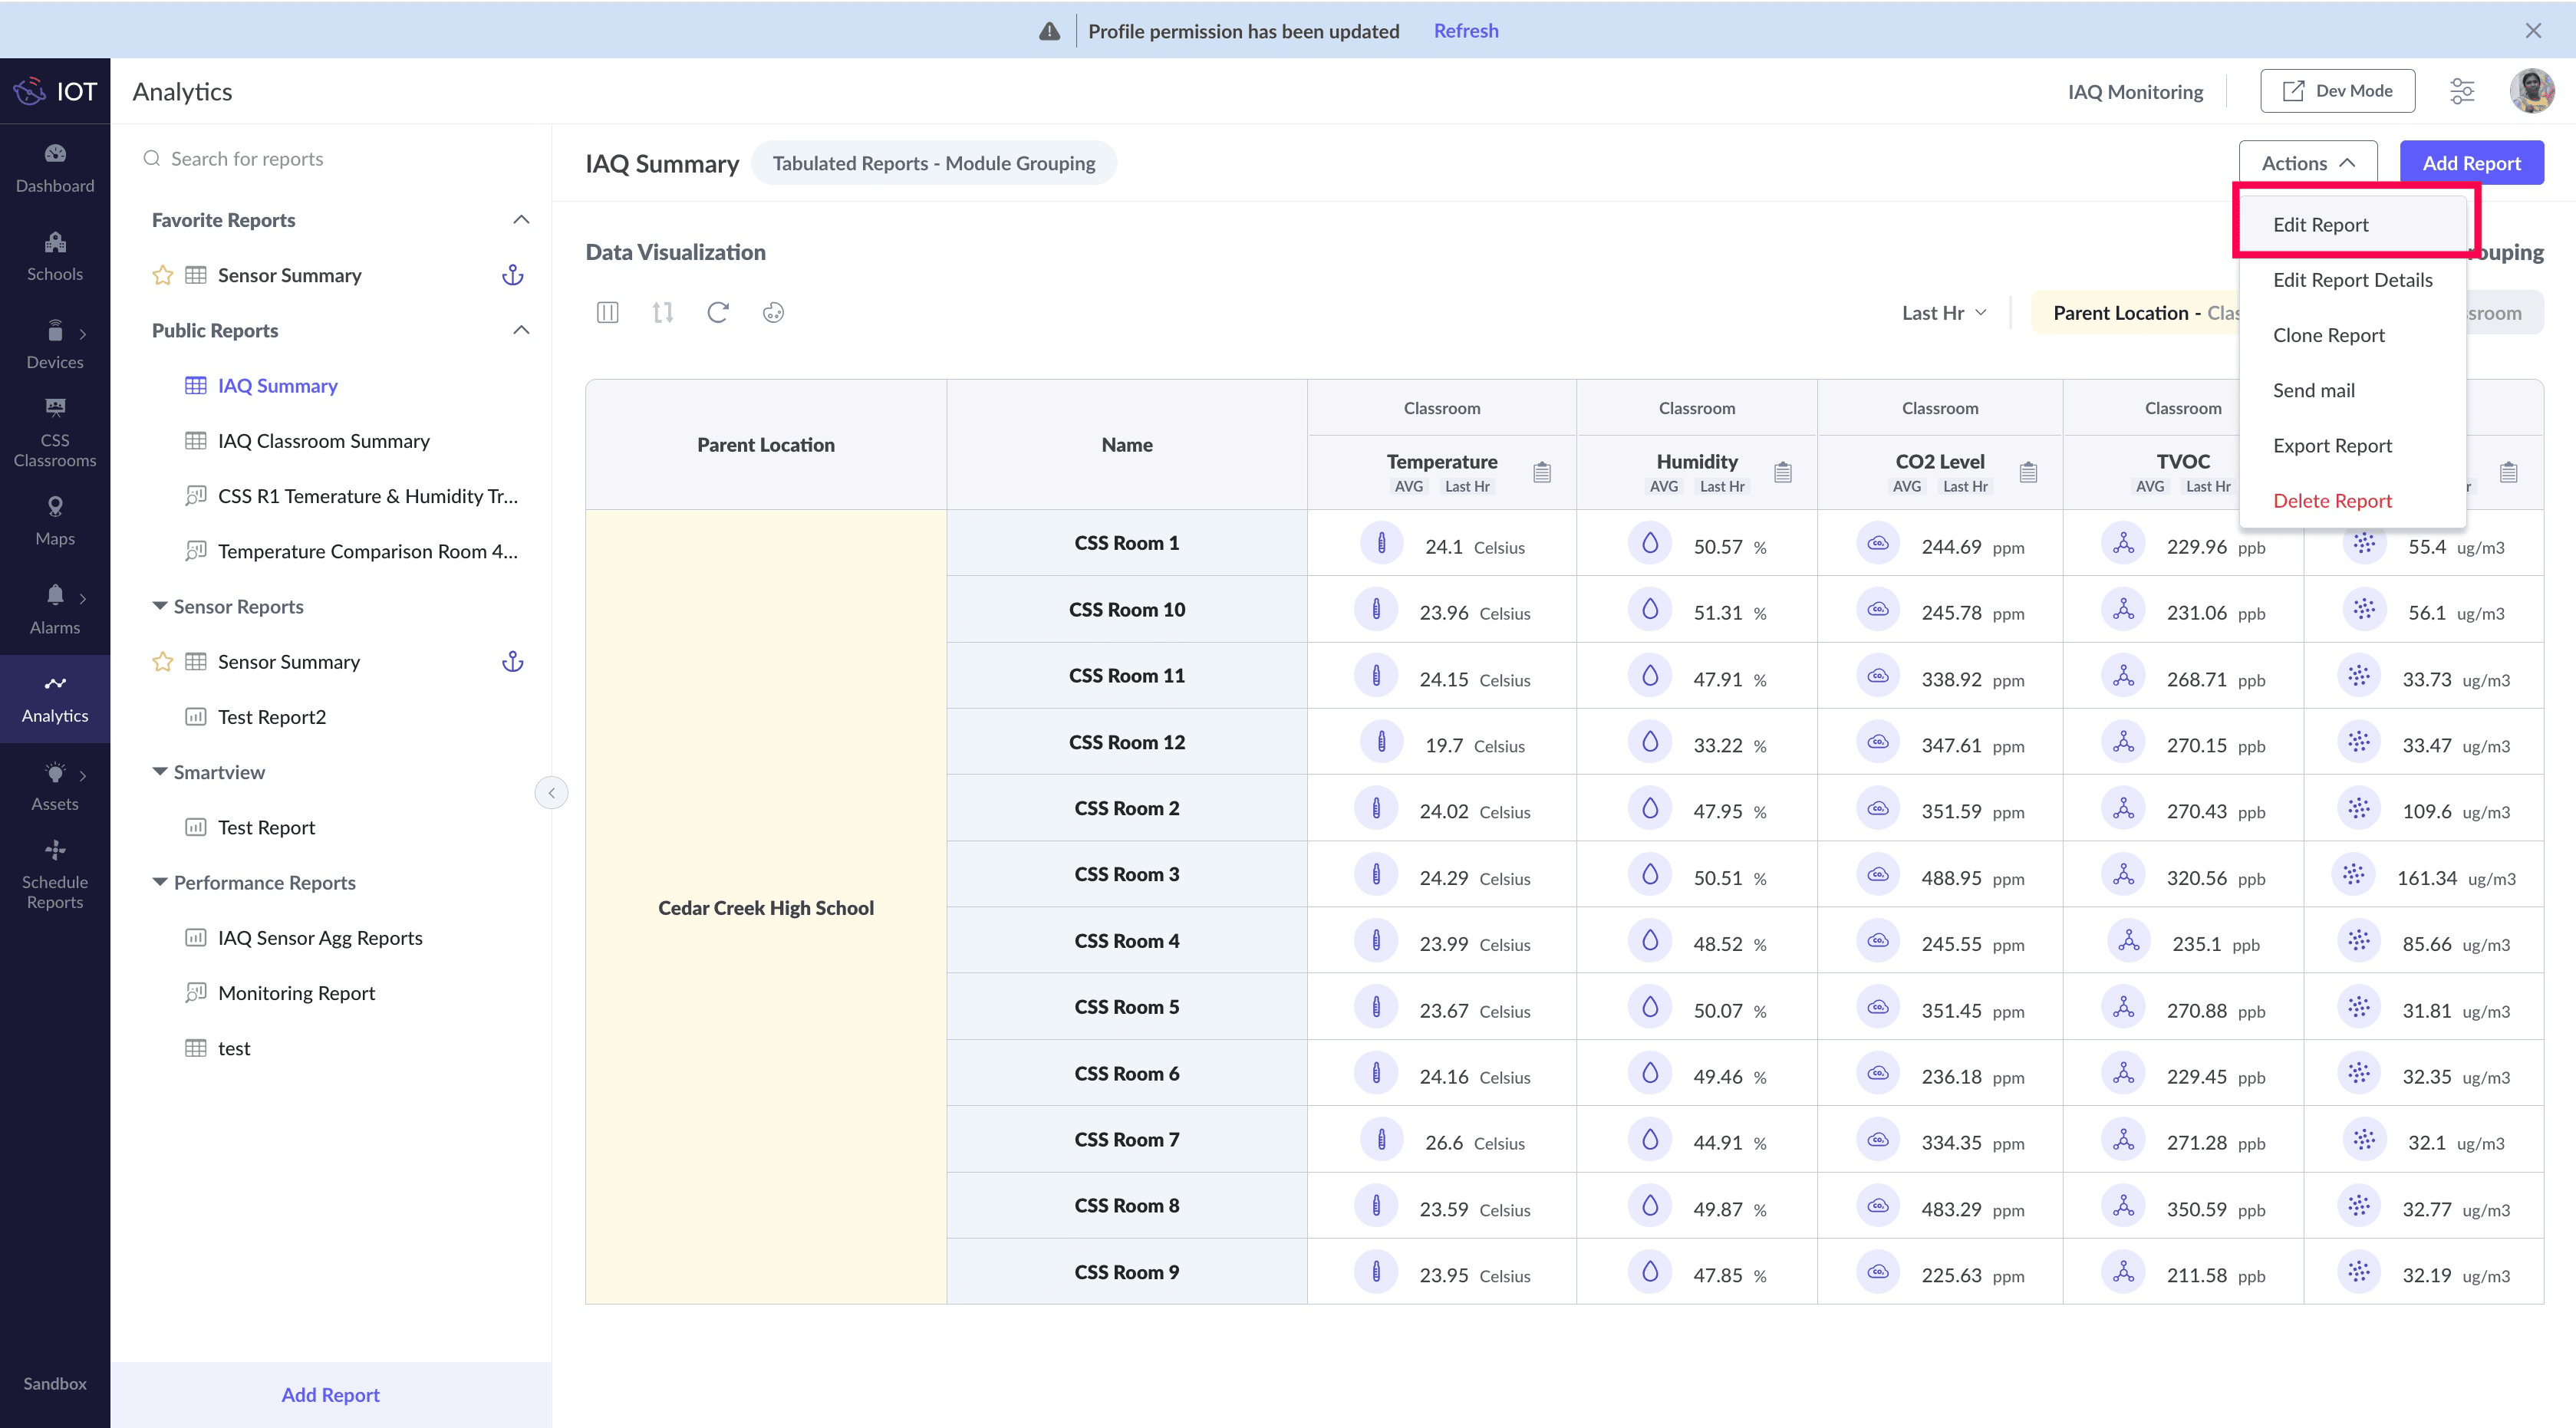The width and height of the screenshot is (2576, 1428).
Task: Choose Delete Report in the Actions menu
Action: point(2331,501)
